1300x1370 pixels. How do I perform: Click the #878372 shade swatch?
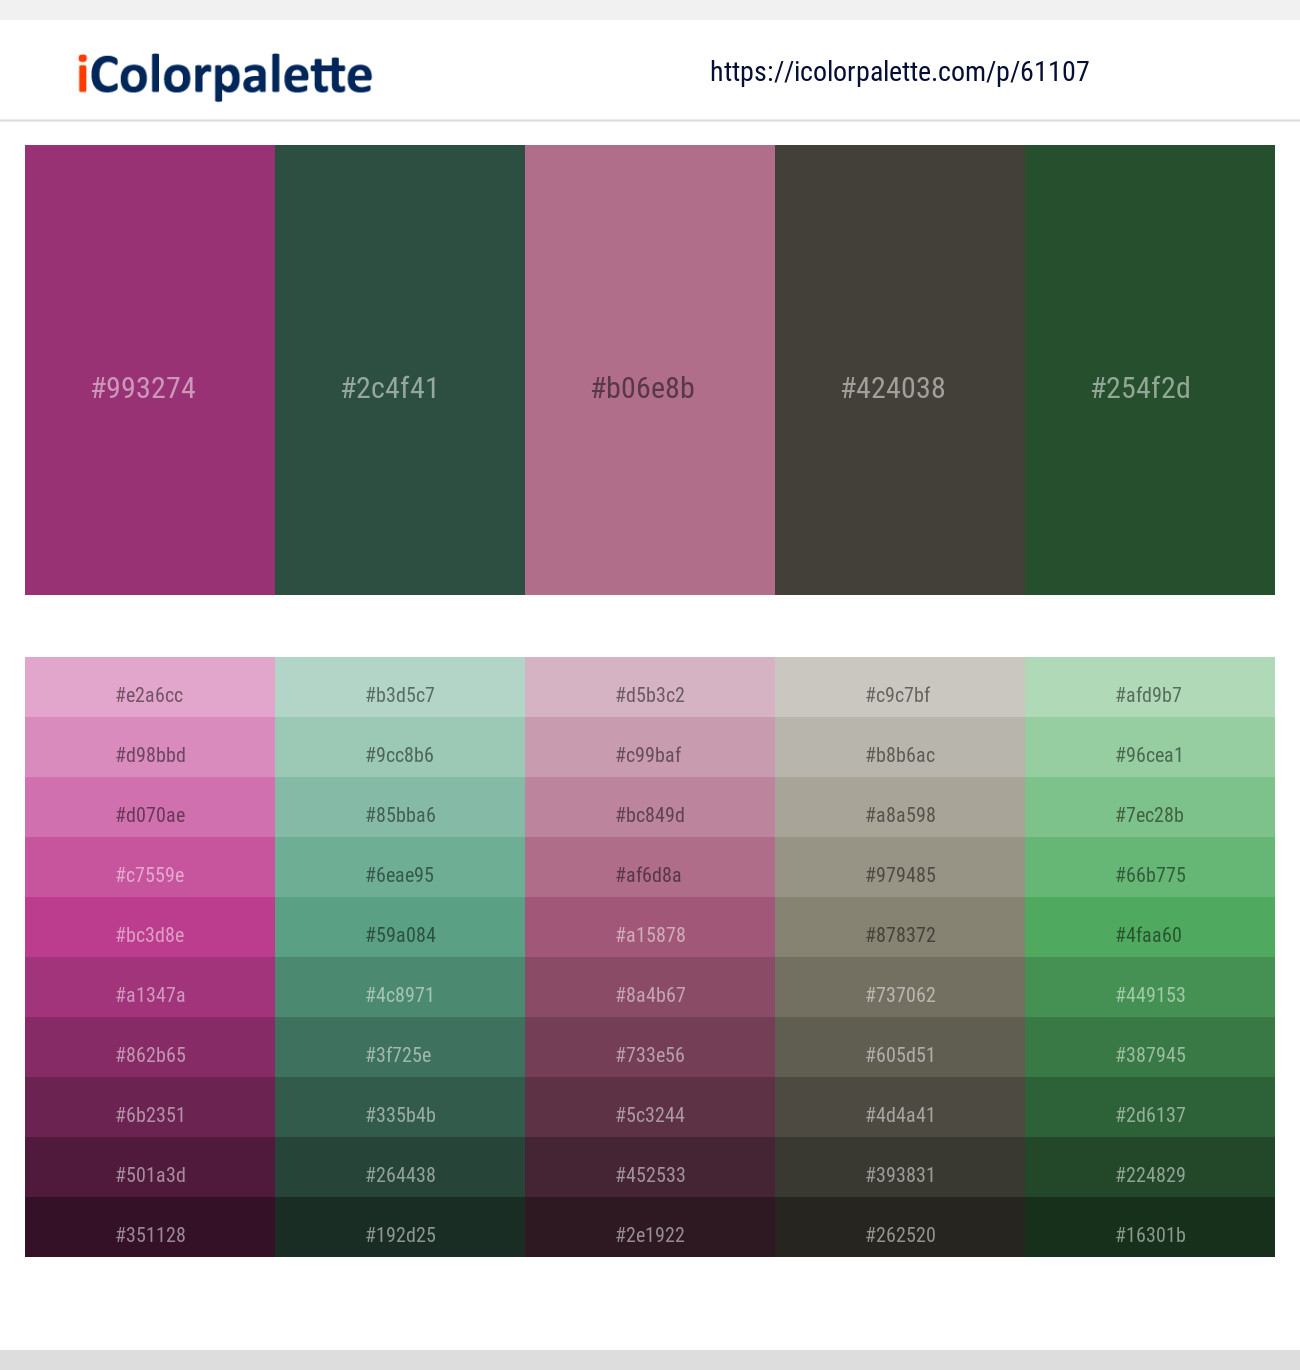pos(900,934)
